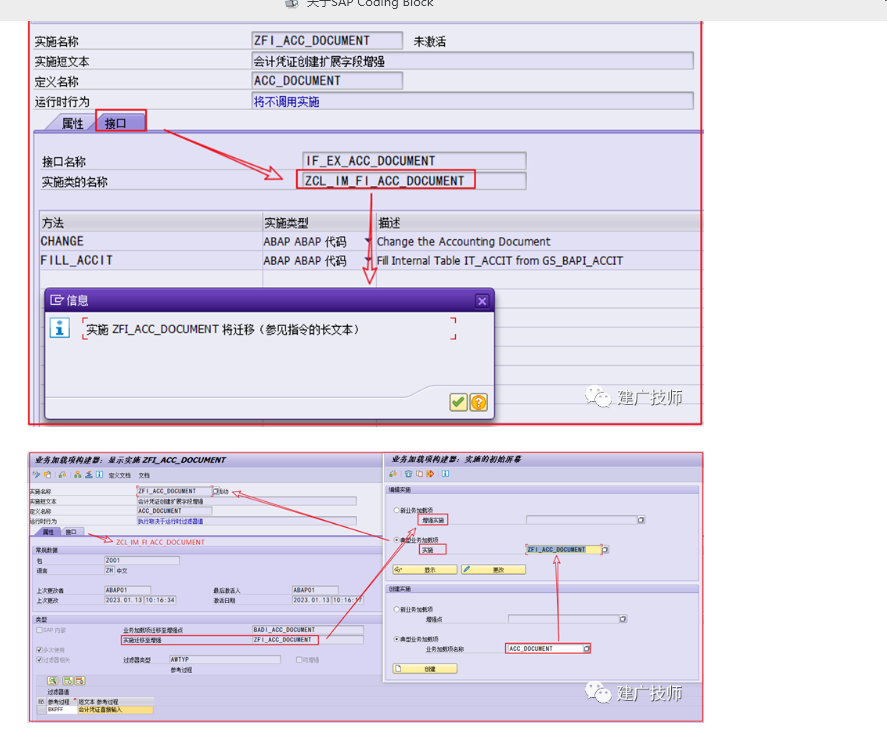Viewport: 887px width, 732px height.
Task: Open help via orange question mark icon
Action: 479,402
